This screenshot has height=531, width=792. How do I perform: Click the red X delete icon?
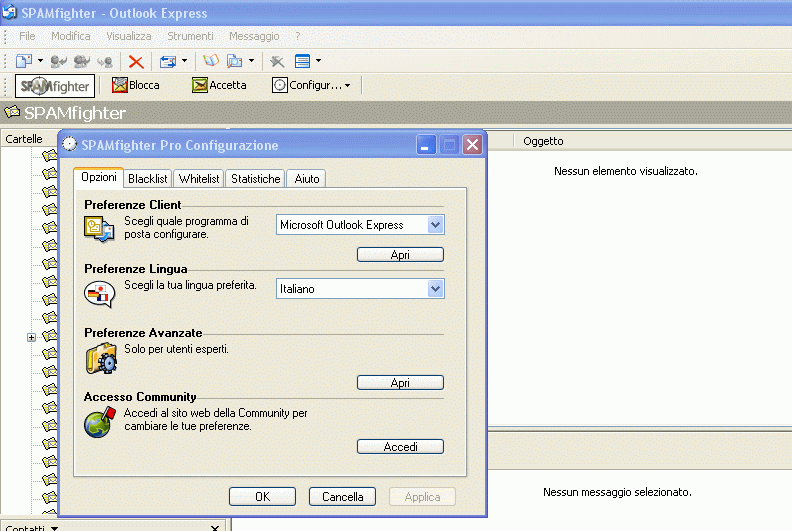[136, 62]
